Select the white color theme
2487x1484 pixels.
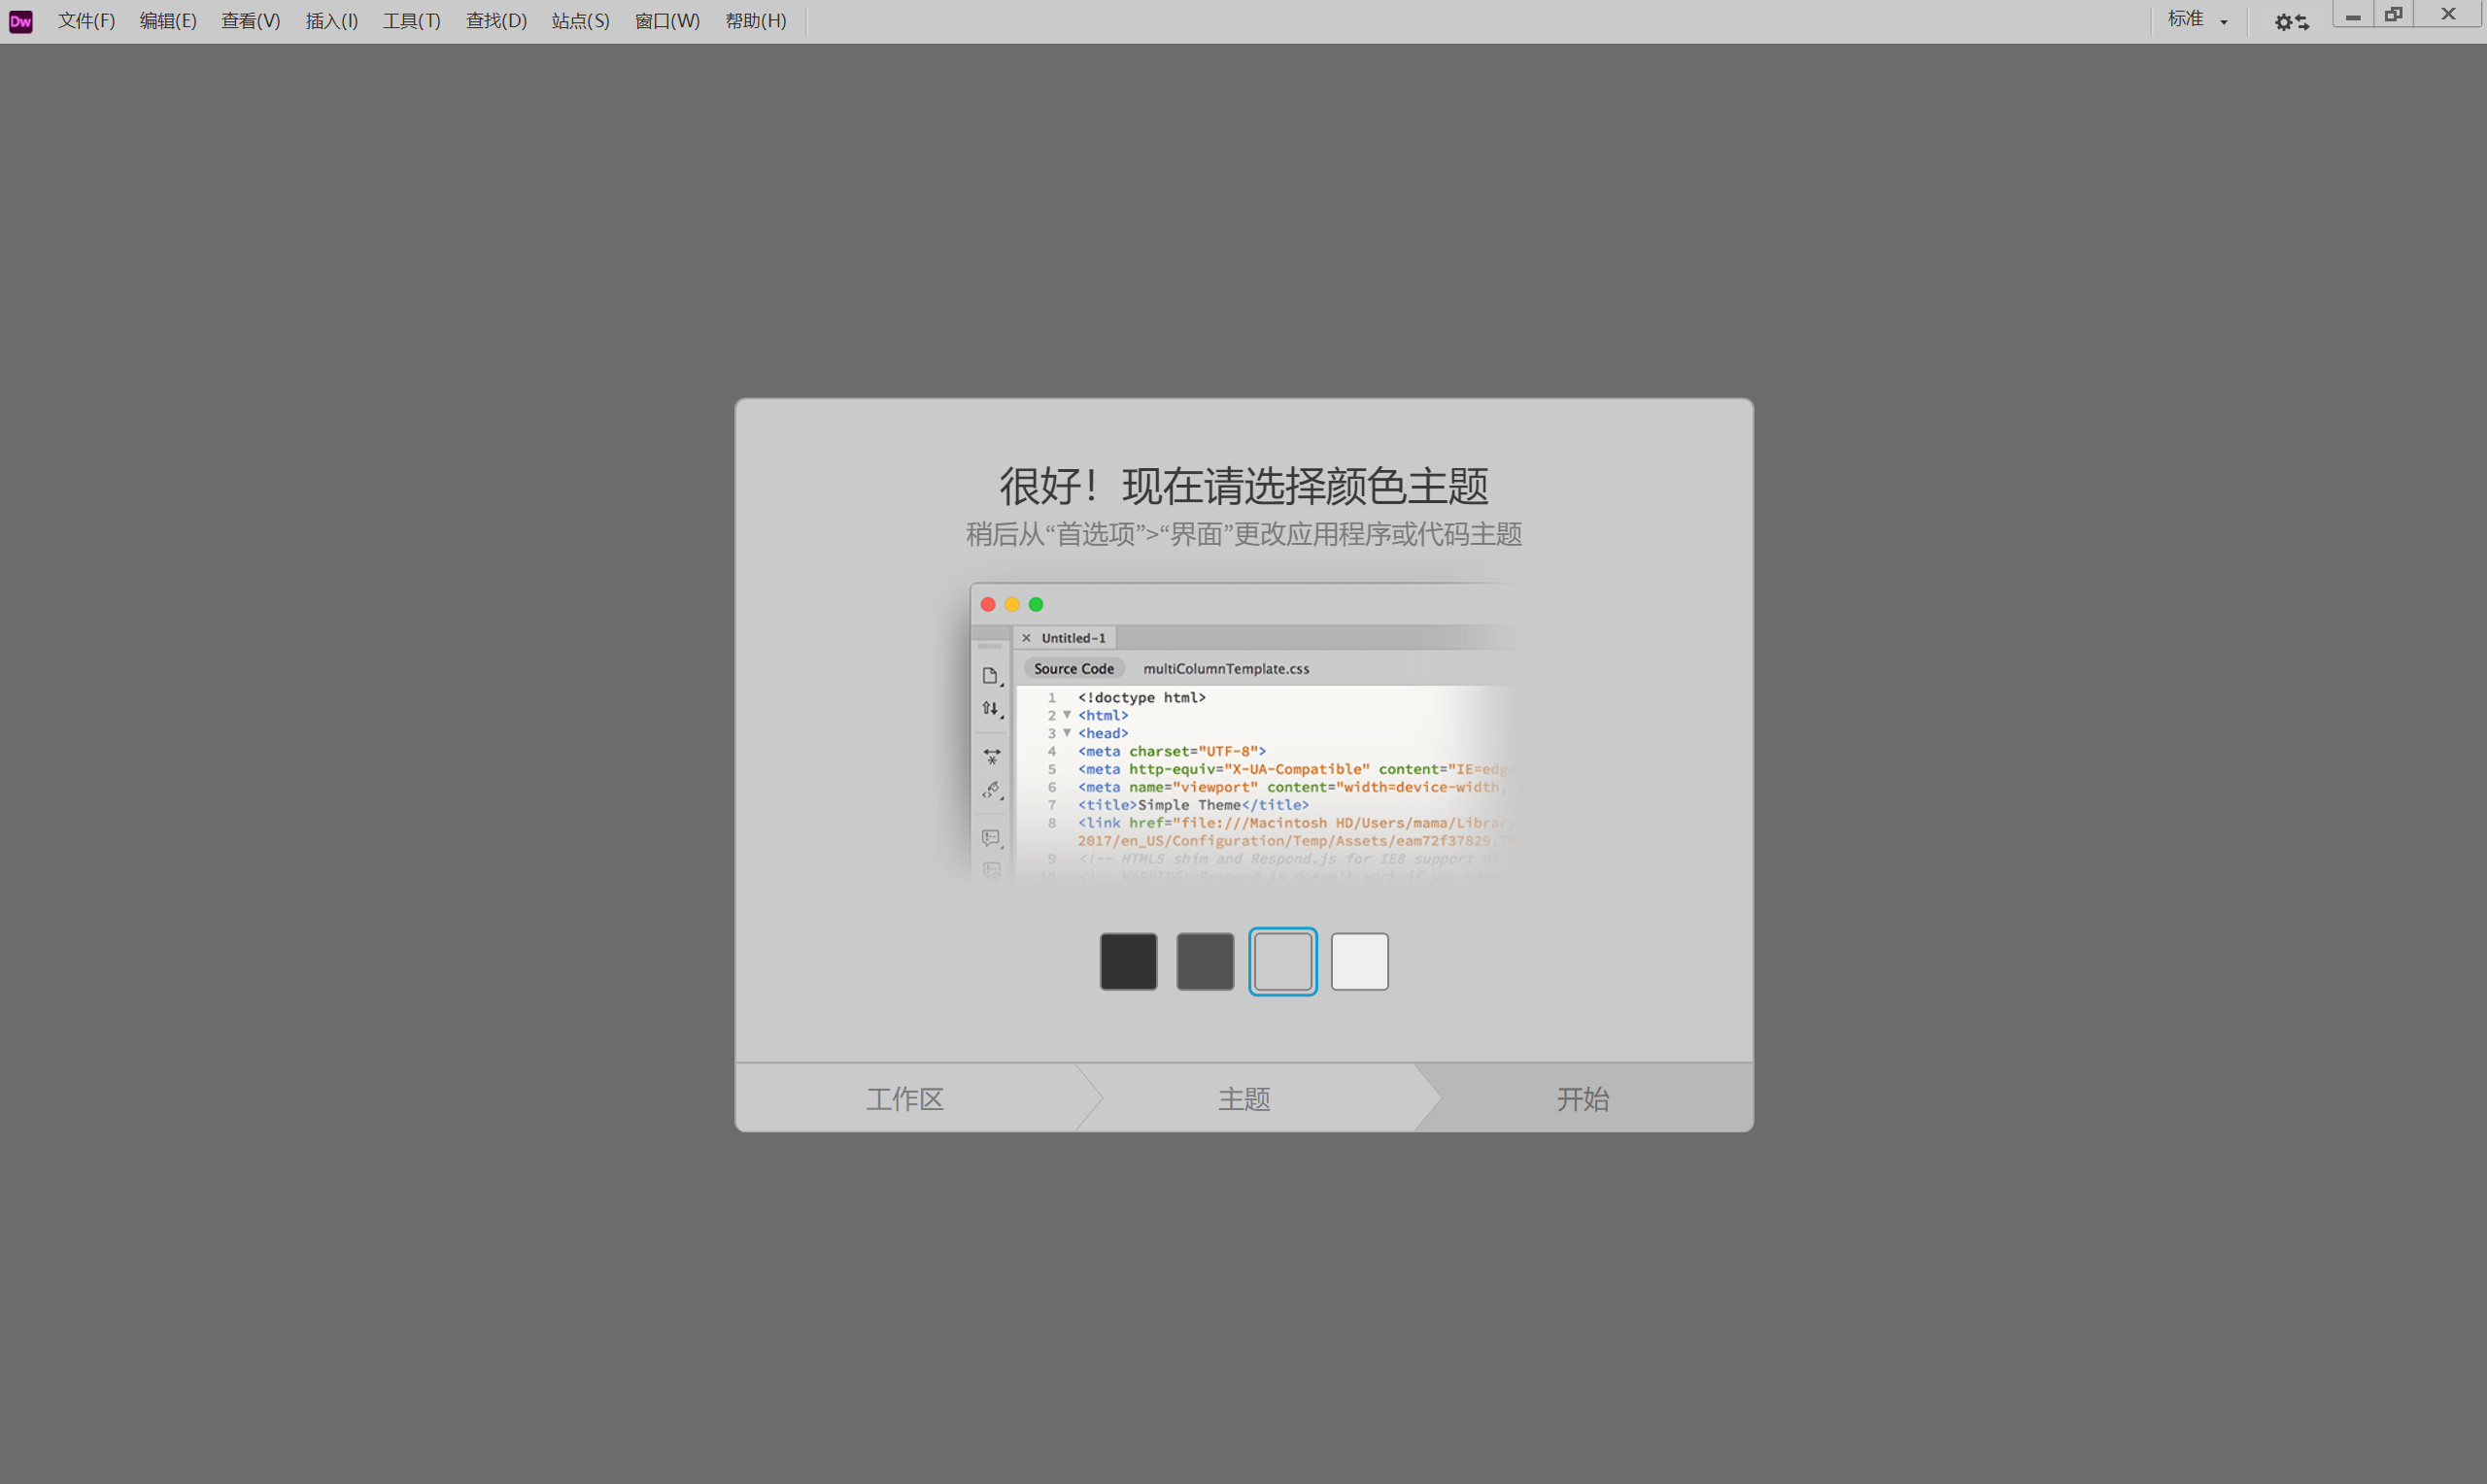(x=1360, y=961)
